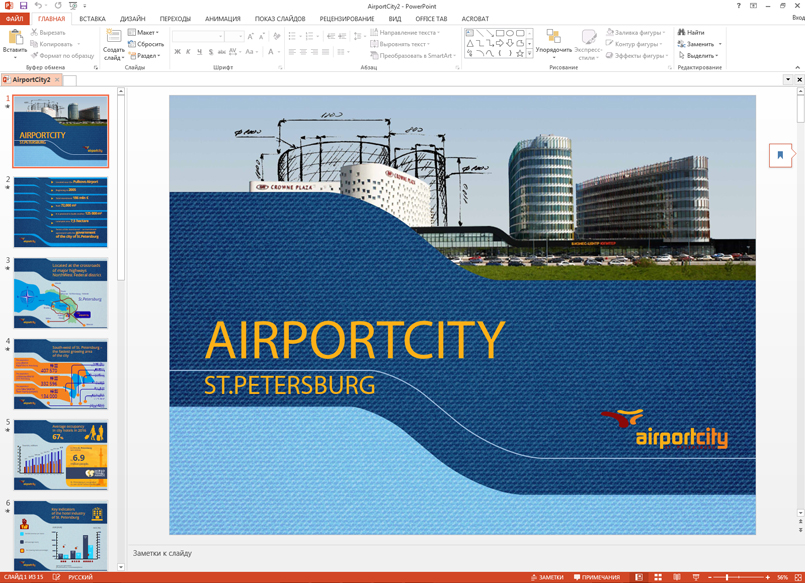The width and height of the screenshot is (805, 583).
Task: Toggle normal view button in status bar
Action: click(639, 577)
